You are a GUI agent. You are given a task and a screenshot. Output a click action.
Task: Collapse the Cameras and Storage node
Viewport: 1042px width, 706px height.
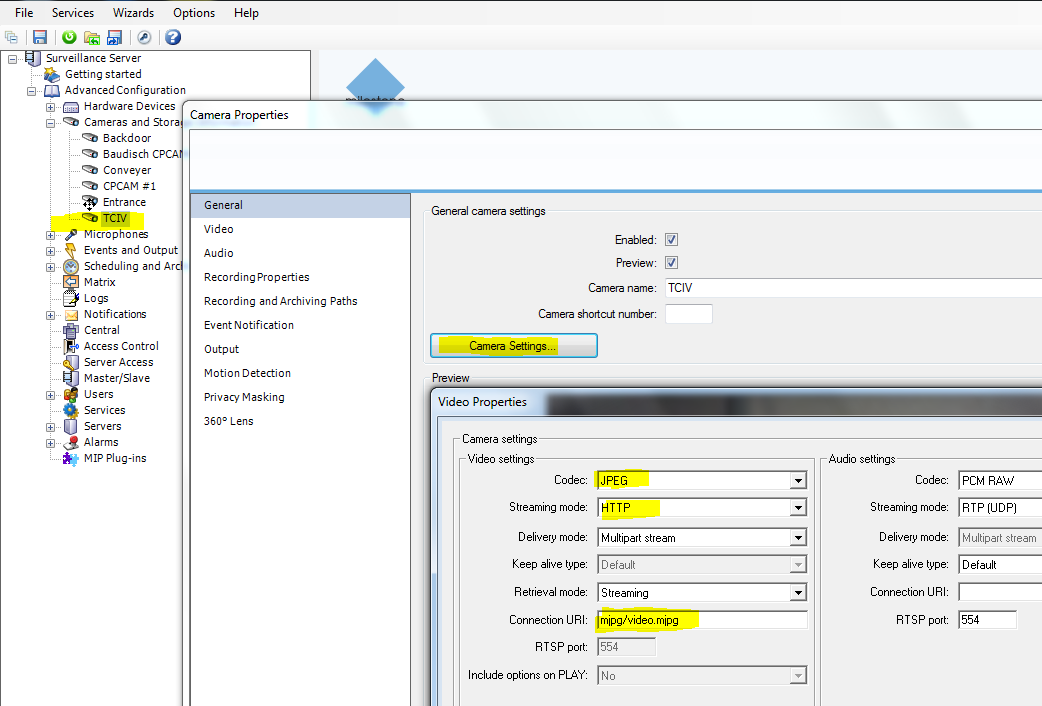50,122
